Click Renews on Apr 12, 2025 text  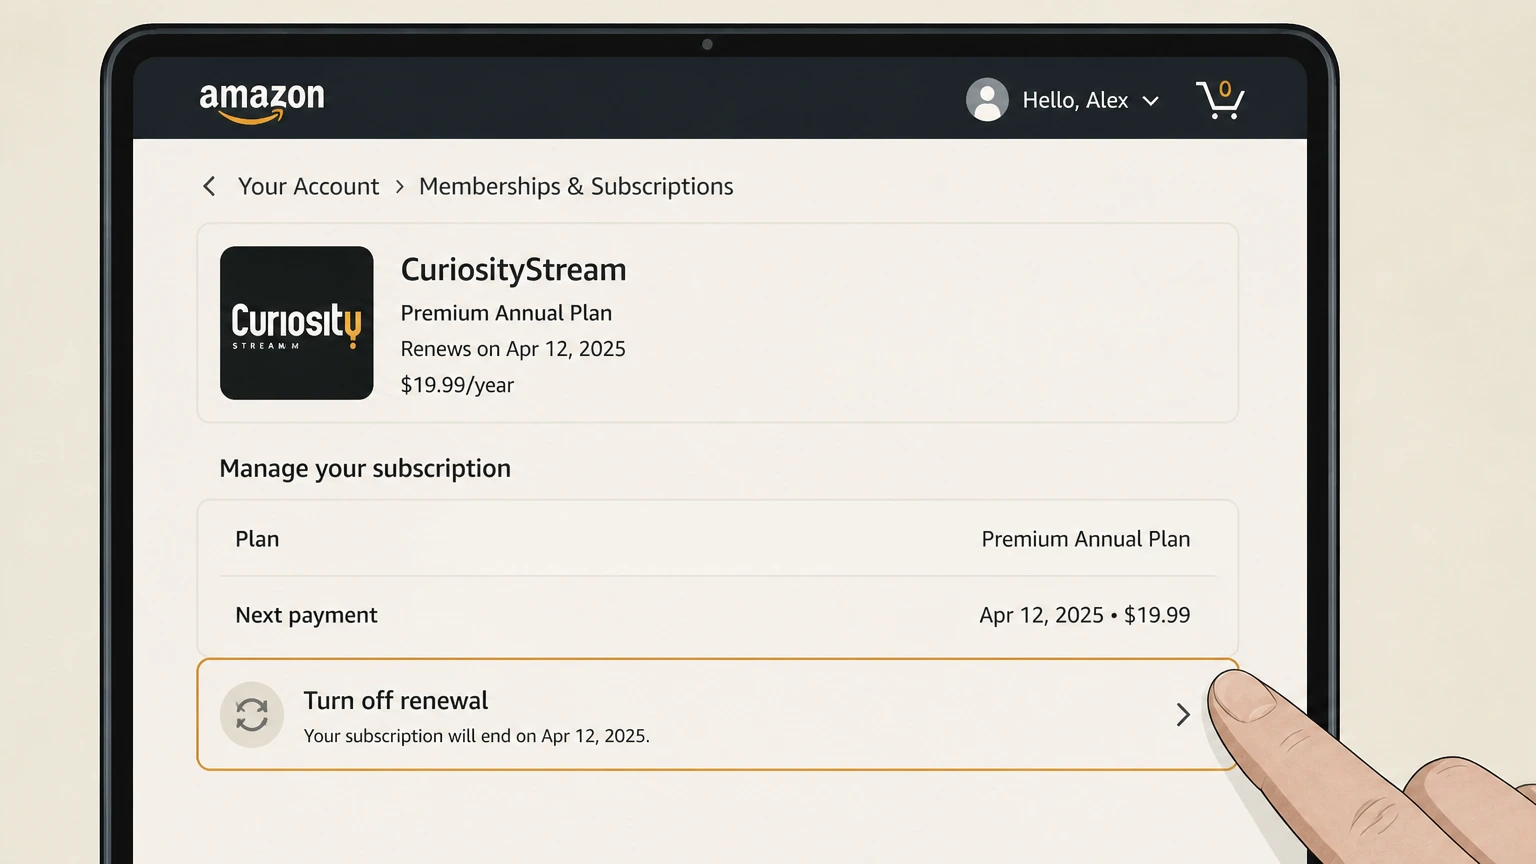pos(513,349)
